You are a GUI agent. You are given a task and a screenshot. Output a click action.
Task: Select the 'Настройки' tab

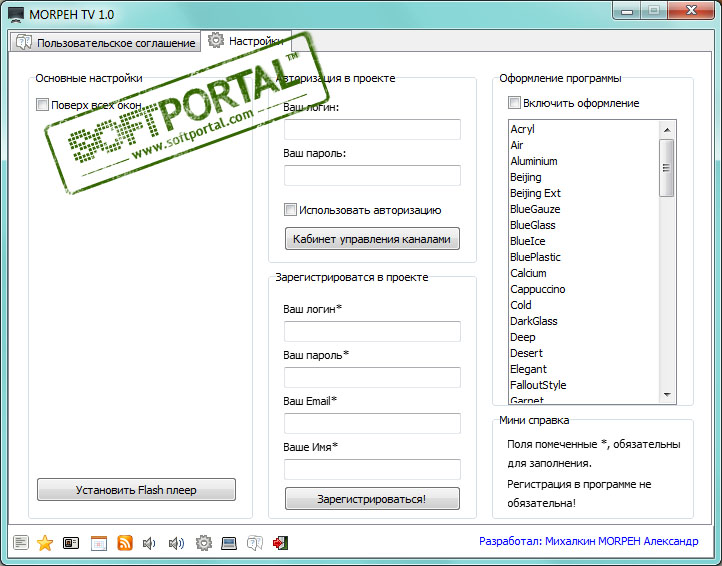[x=246, y=41]
